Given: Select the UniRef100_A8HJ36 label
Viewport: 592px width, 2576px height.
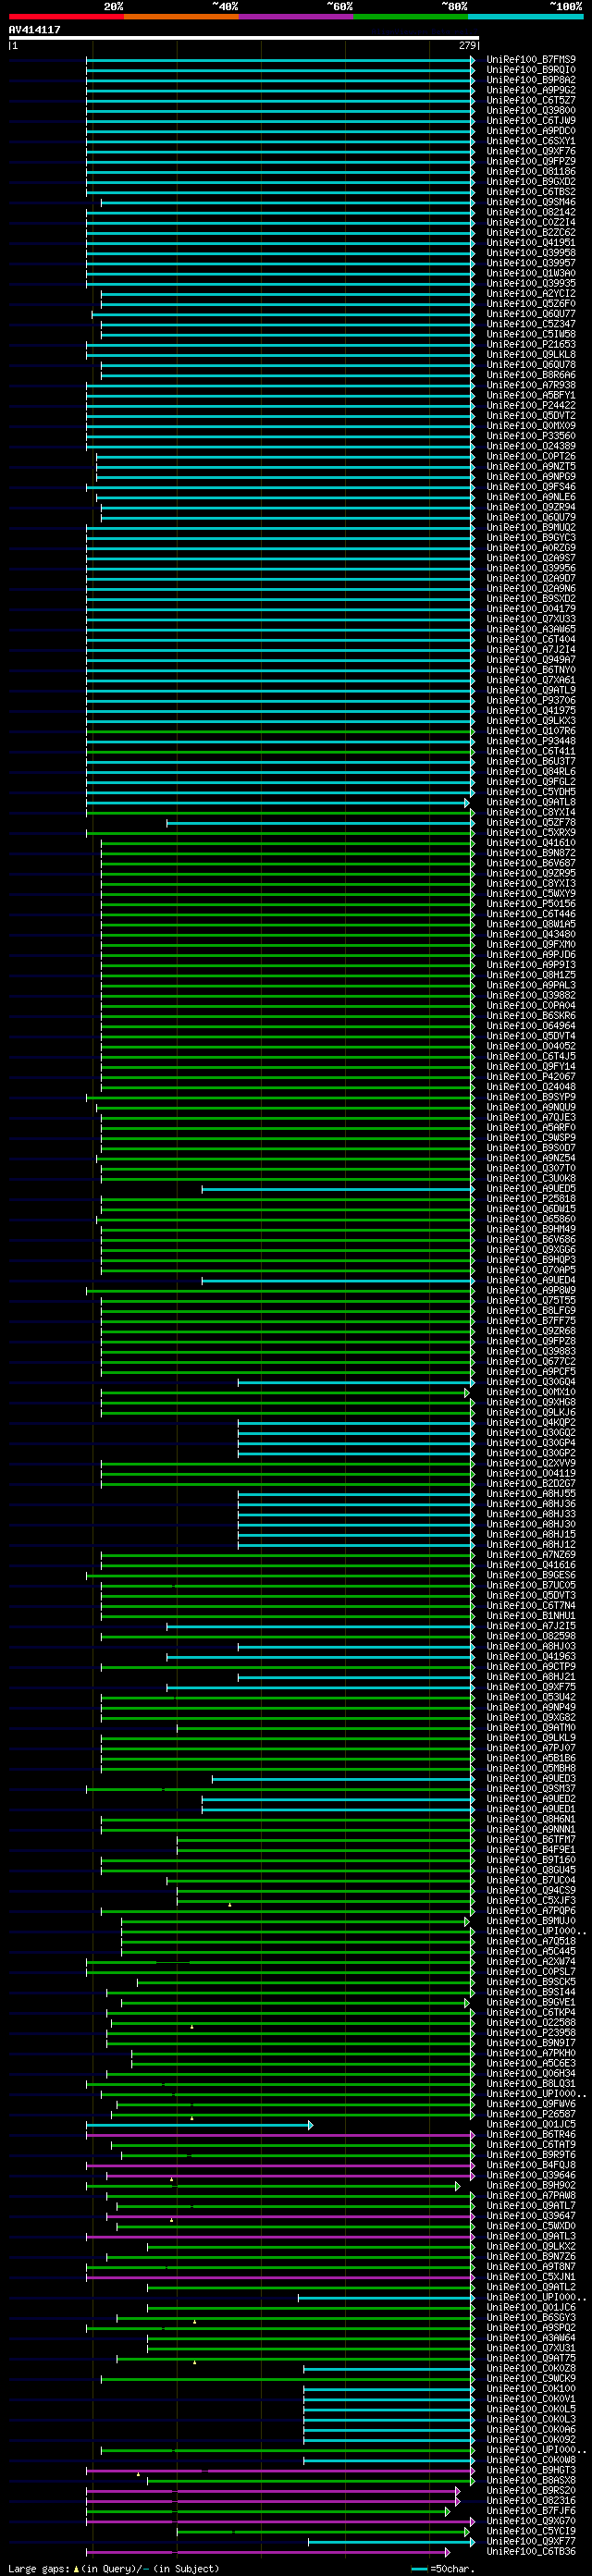Looking at the screenshot, I should pyautogui.click(x=531, y=1504).
